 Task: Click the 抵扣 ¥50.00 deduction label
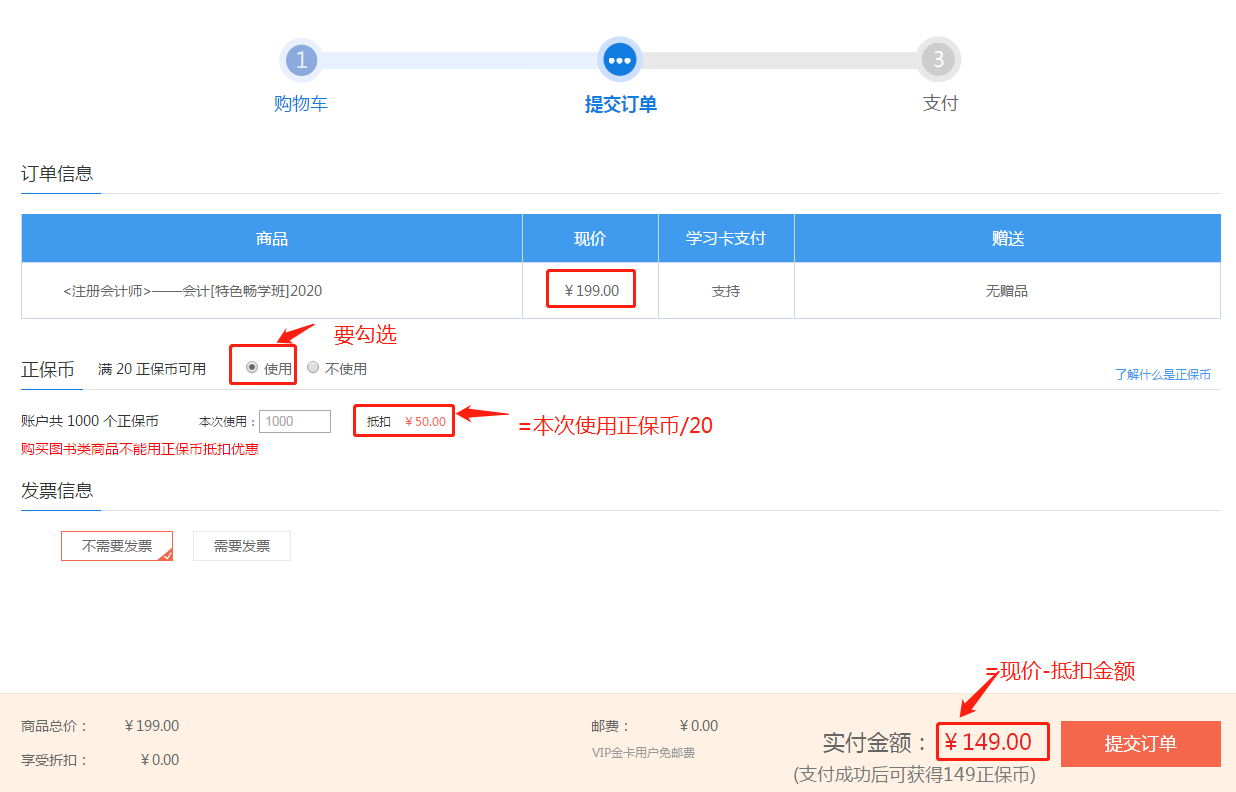pyautogui.click(x=403, y=421)
